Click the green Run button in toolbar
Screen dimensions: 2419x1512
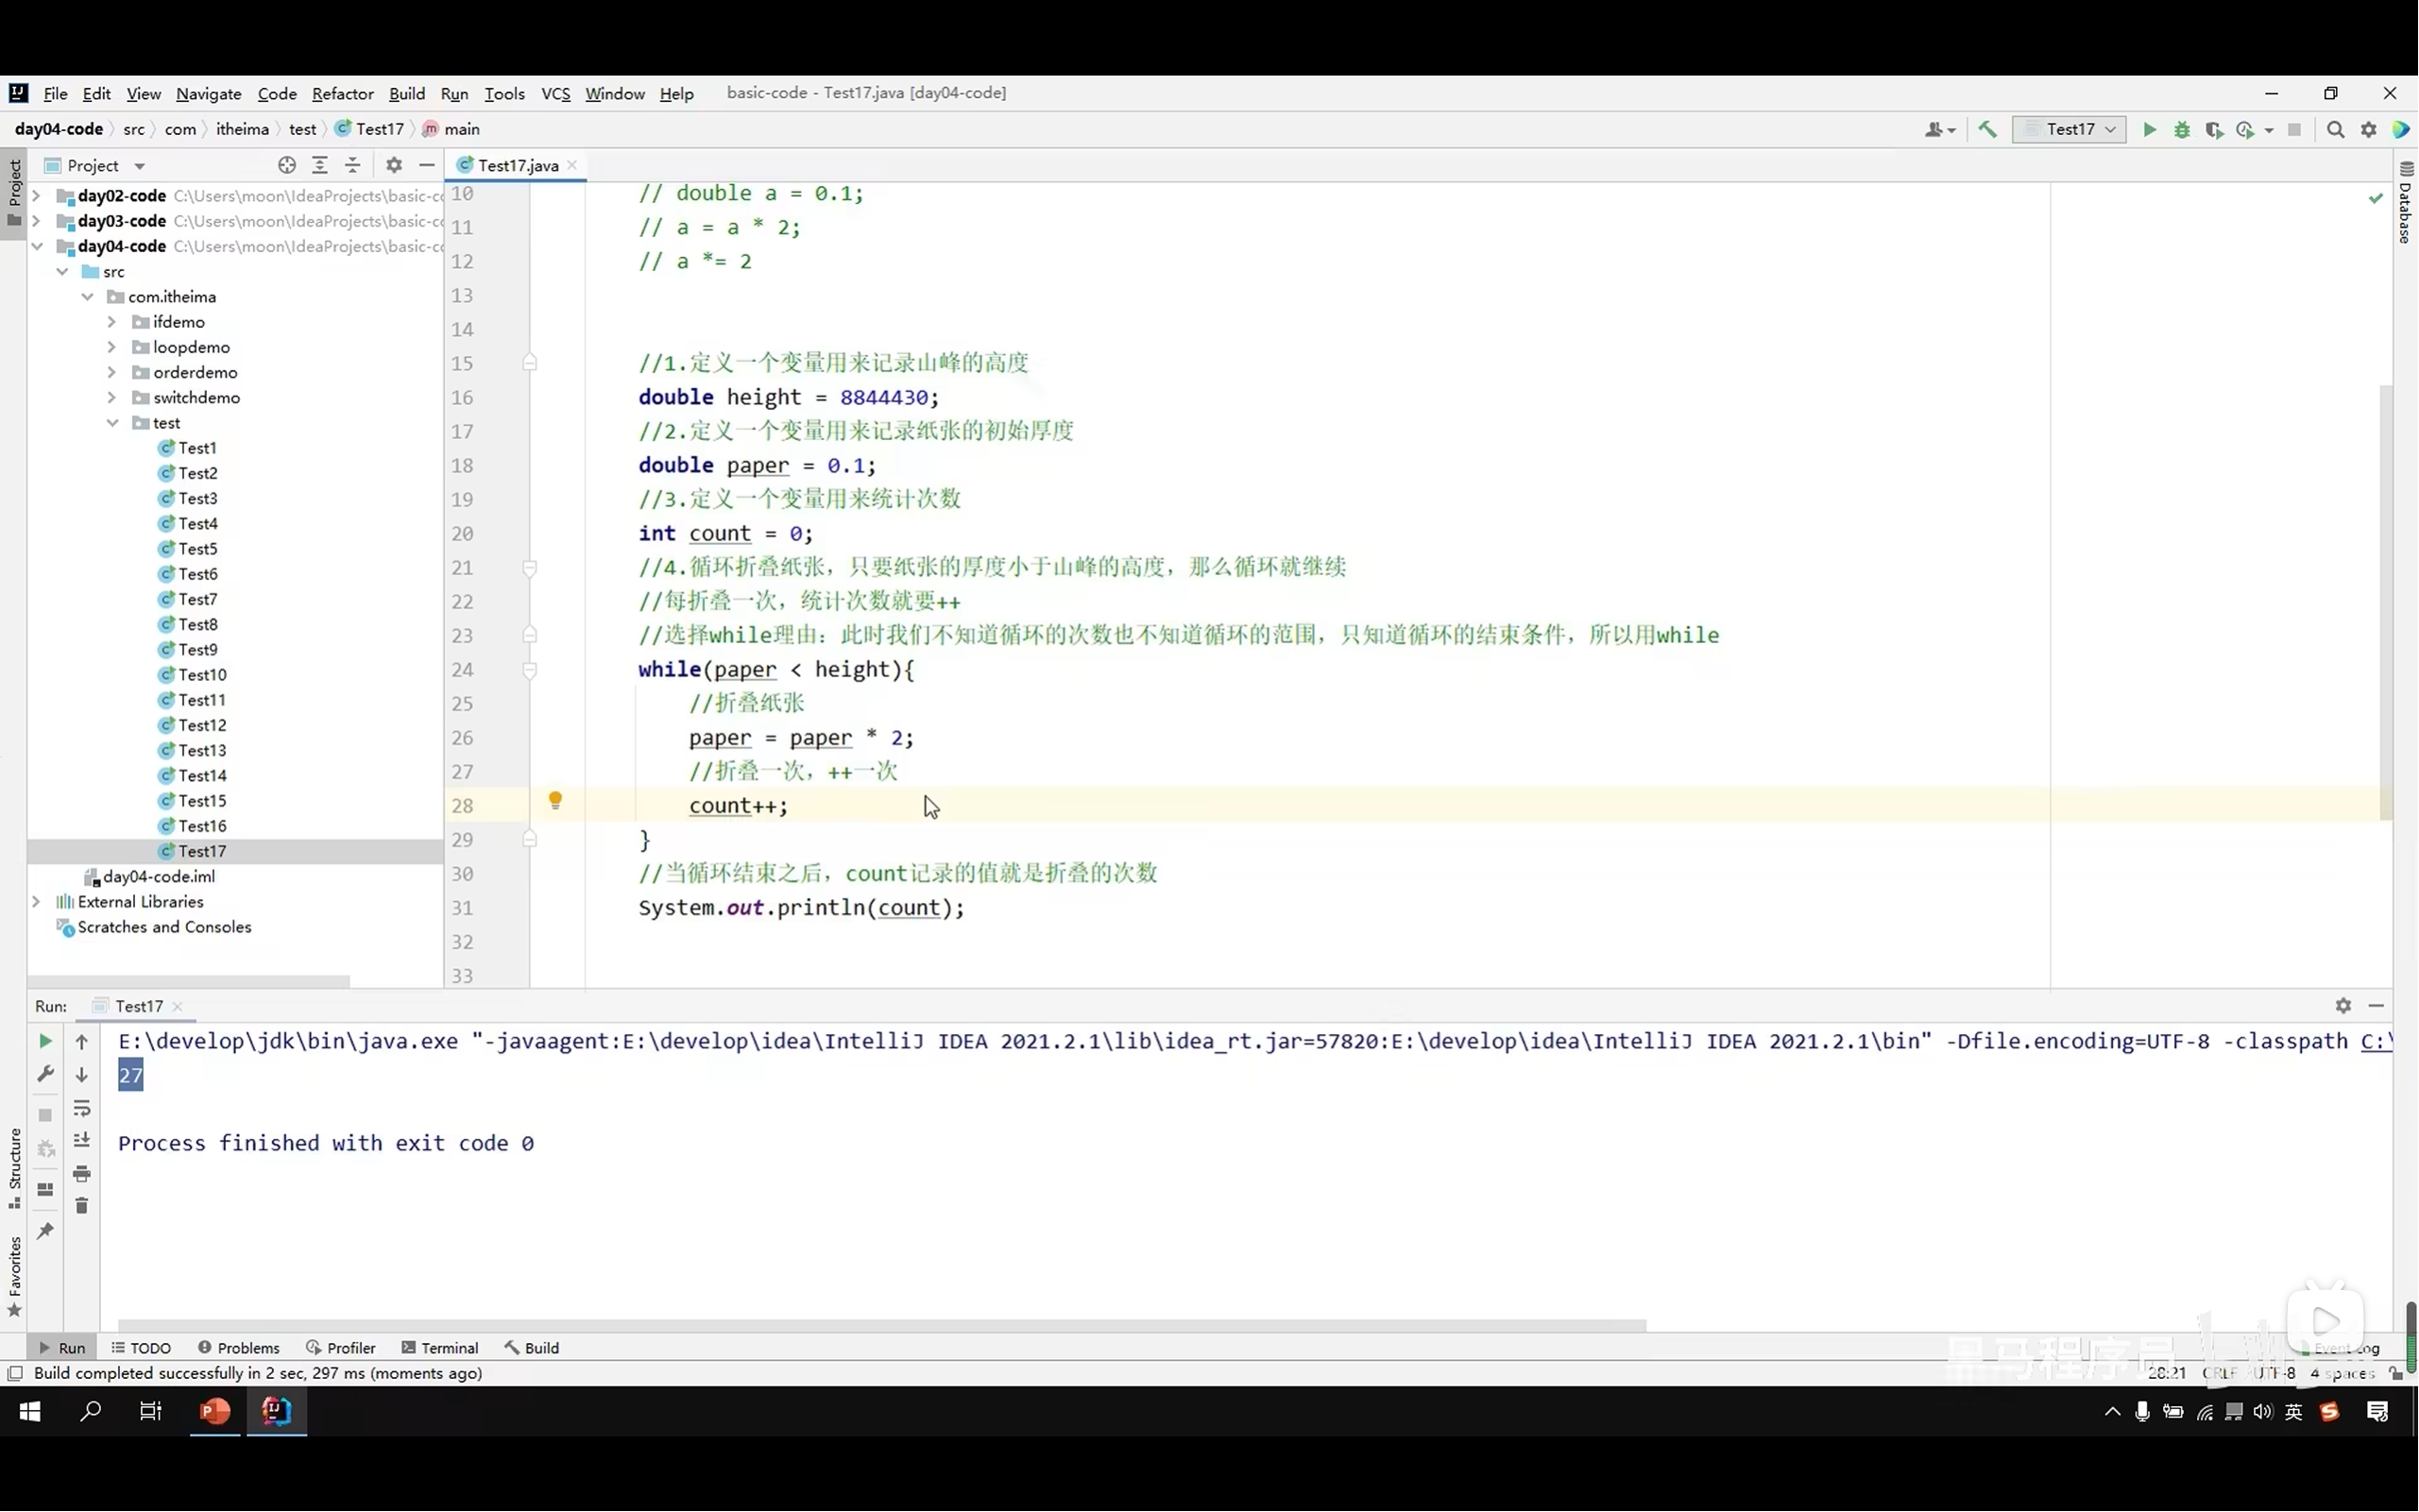point(2149,130)
